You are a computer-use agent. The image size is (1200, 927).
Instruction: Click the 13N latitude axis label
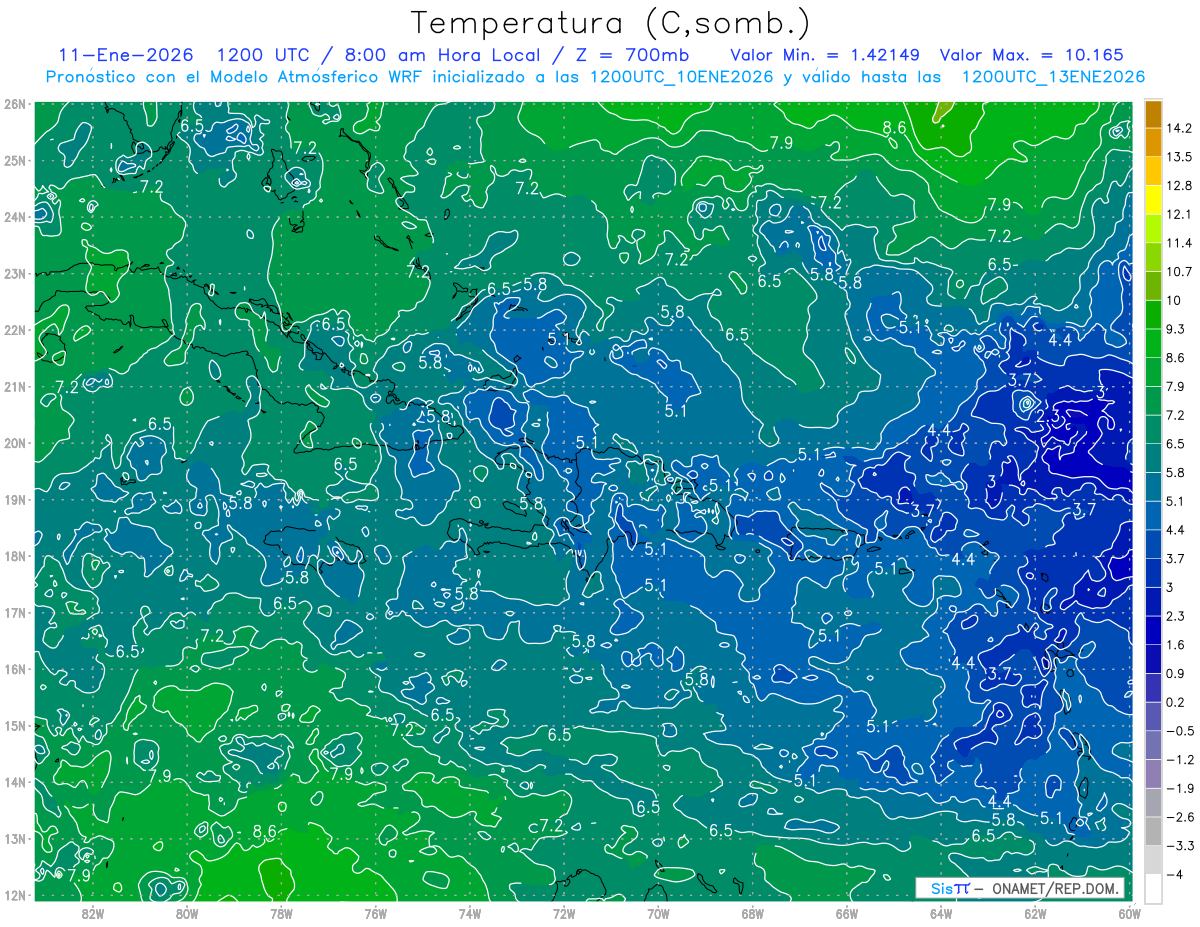(x=15, y=838)
